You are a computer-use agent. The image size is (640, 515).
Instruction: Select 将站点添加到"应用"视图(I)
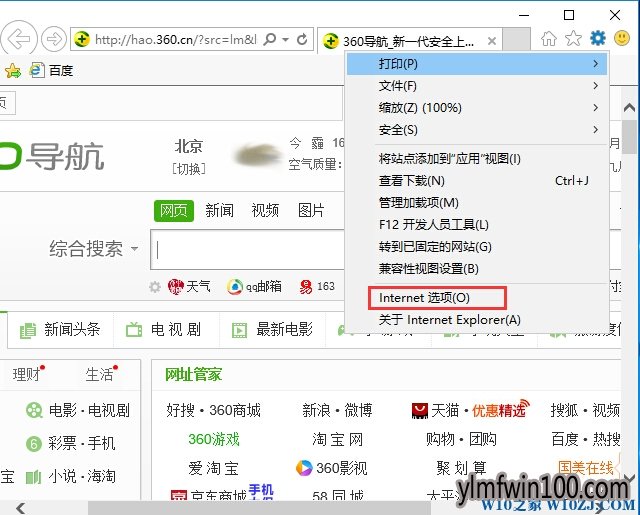(477, 158)
